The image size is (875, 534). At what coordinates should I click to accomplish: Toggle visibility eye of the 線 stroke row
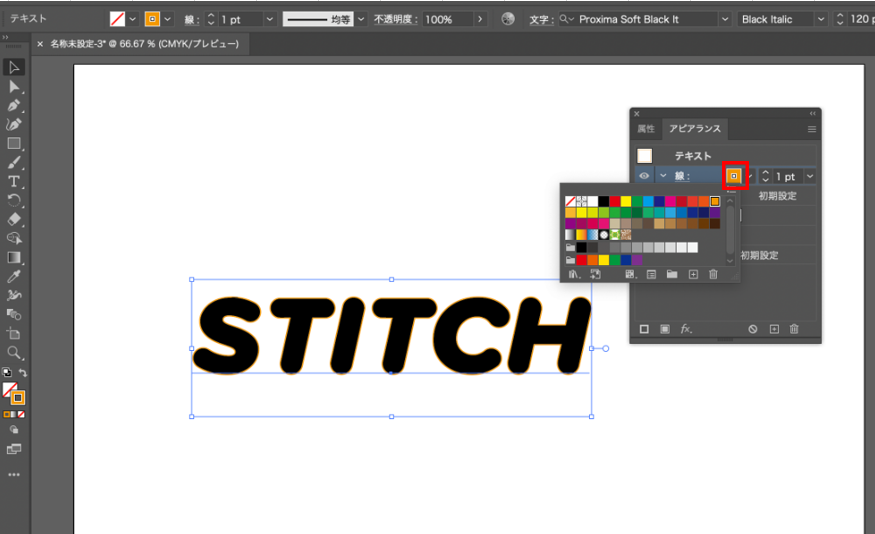click(x=644, y=176)
